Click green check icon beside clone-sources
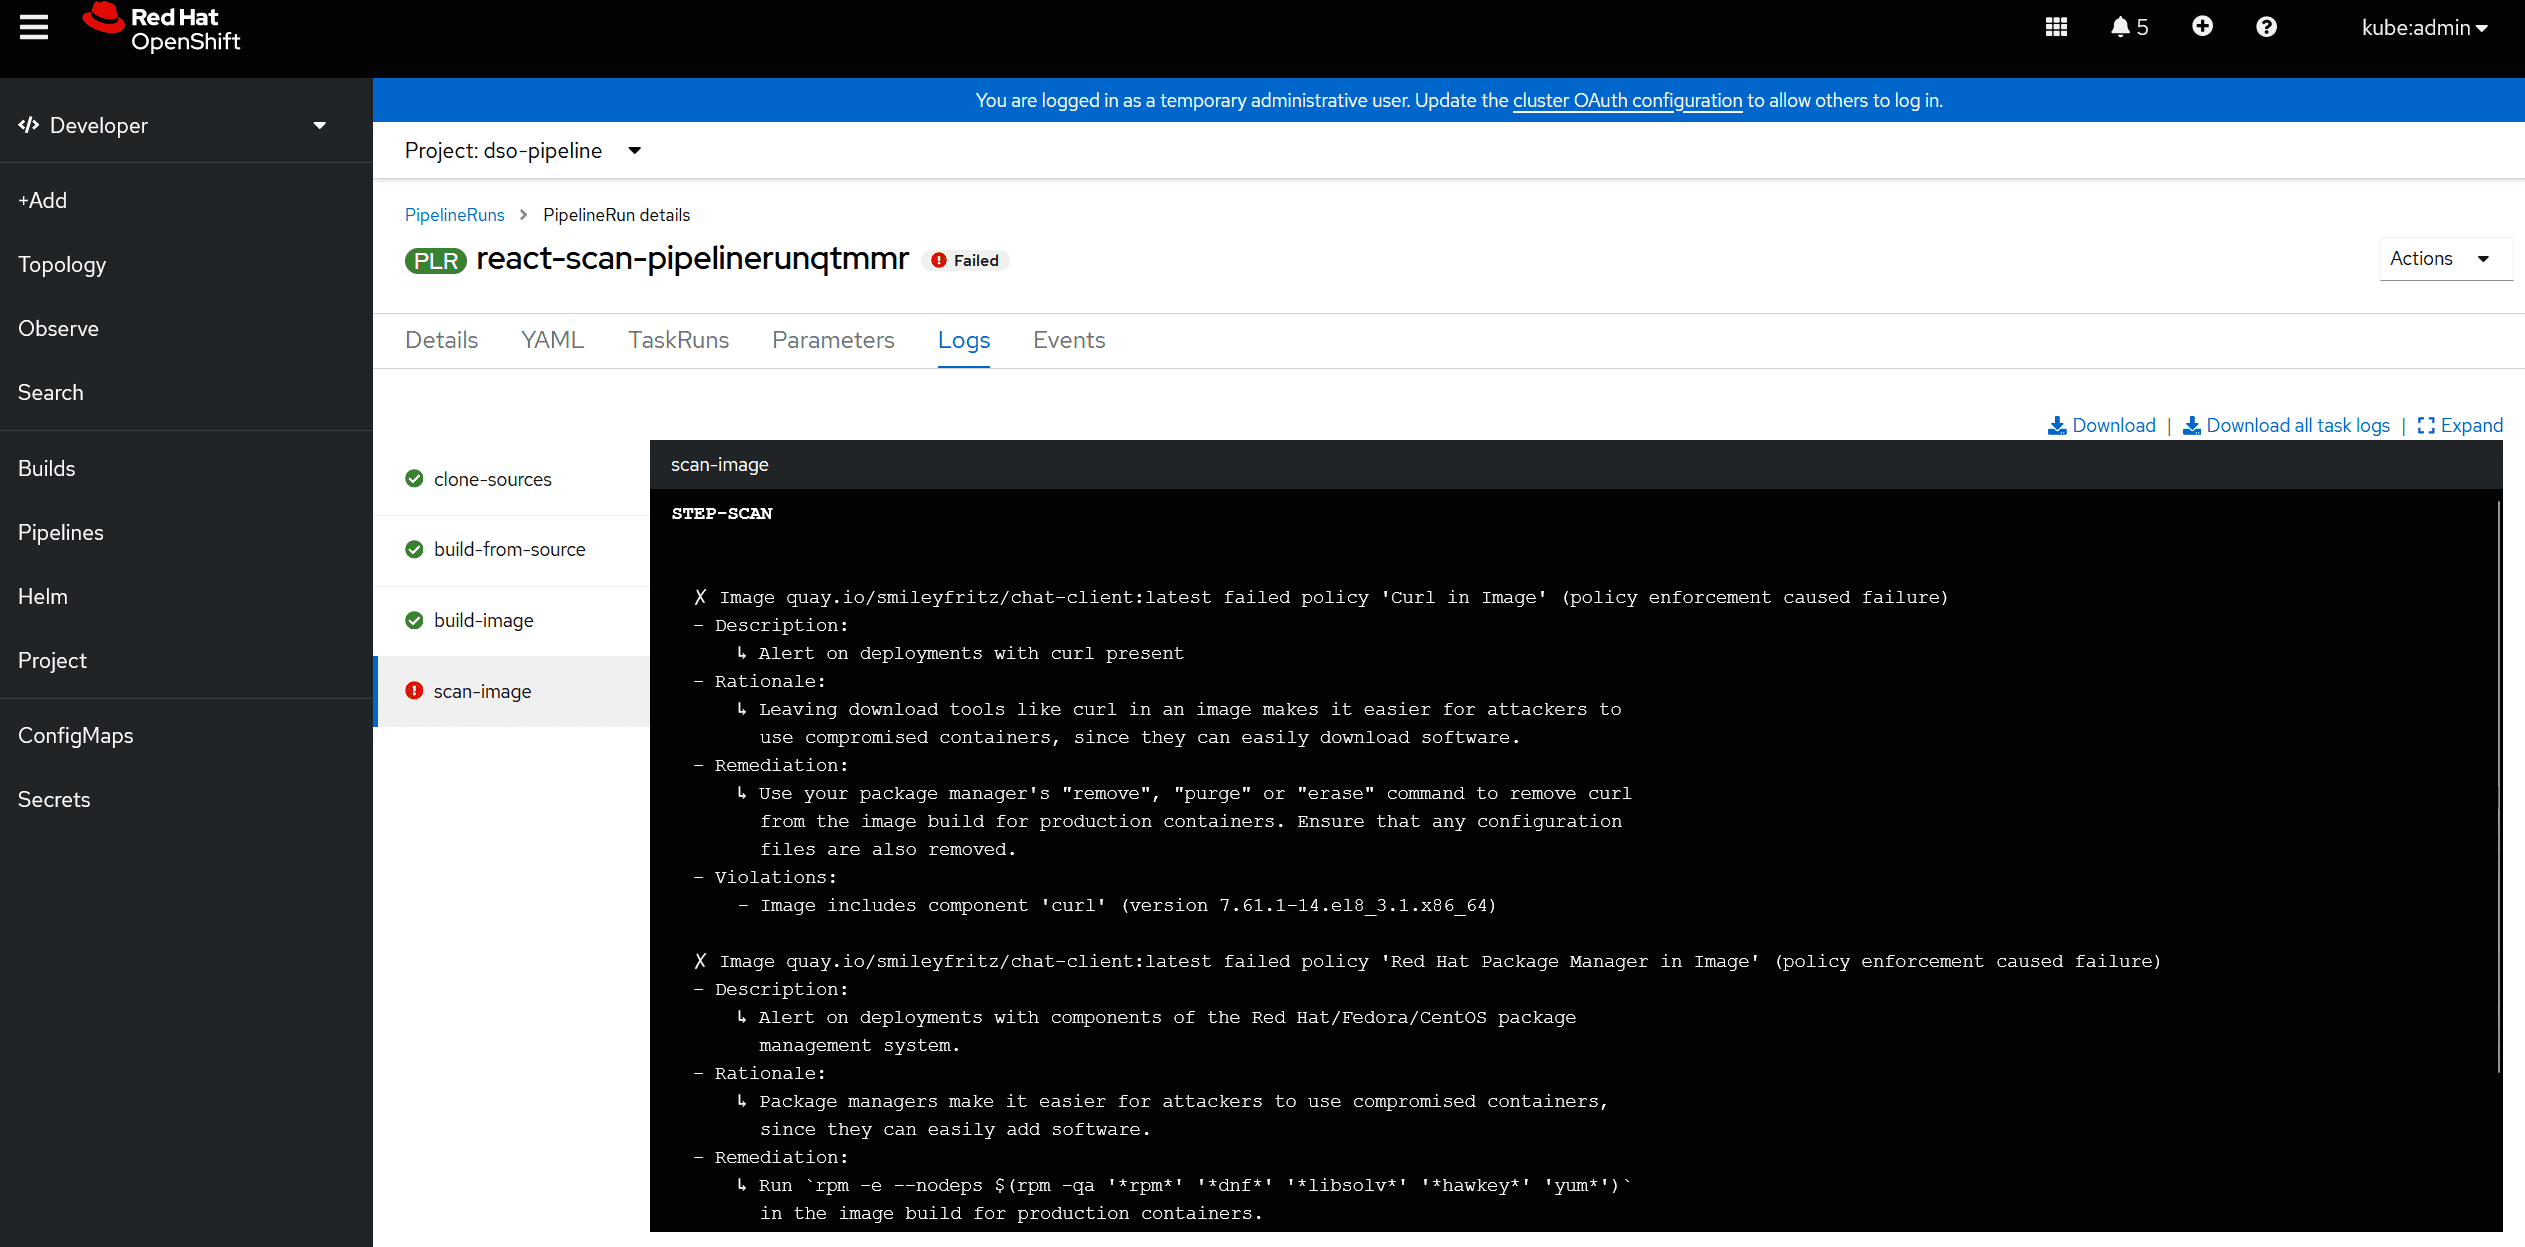The height and width of the screenshot is (1247, 2525). 414,479
